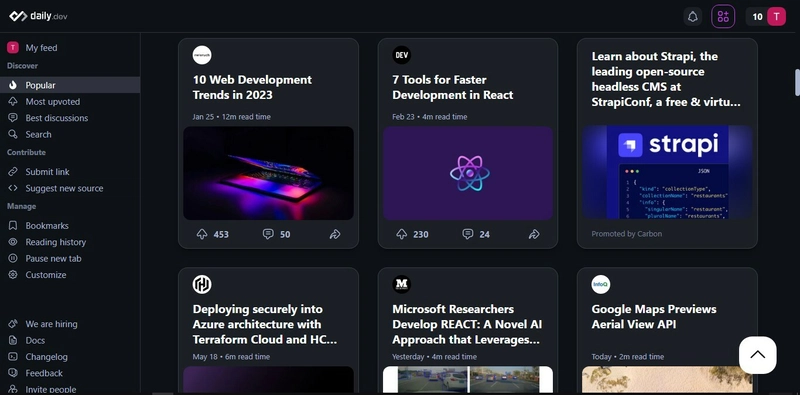Click Invite people in sidebar
The height and width of the screenshot is (395, 800).
[x=51, y=389]
